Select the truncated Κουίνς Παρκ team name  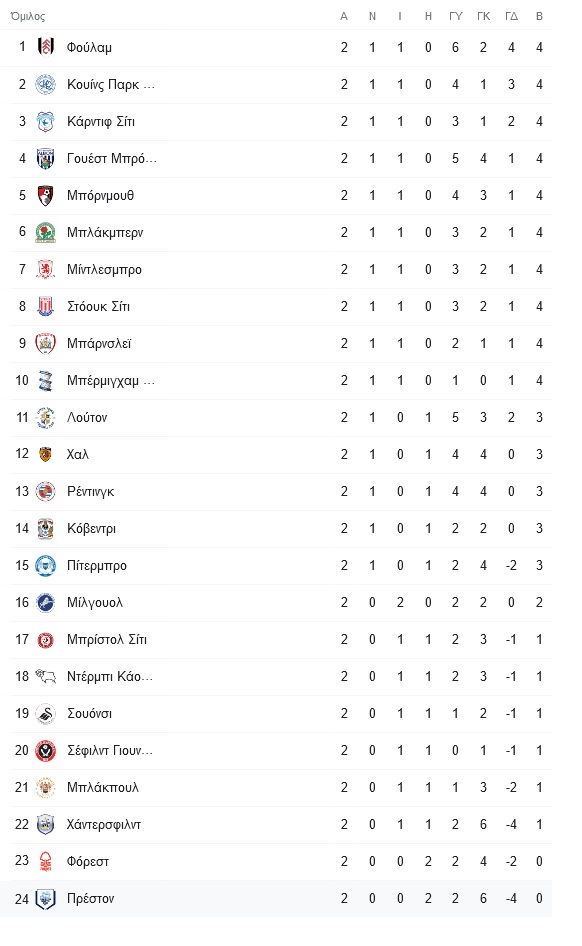coord(111,84)
